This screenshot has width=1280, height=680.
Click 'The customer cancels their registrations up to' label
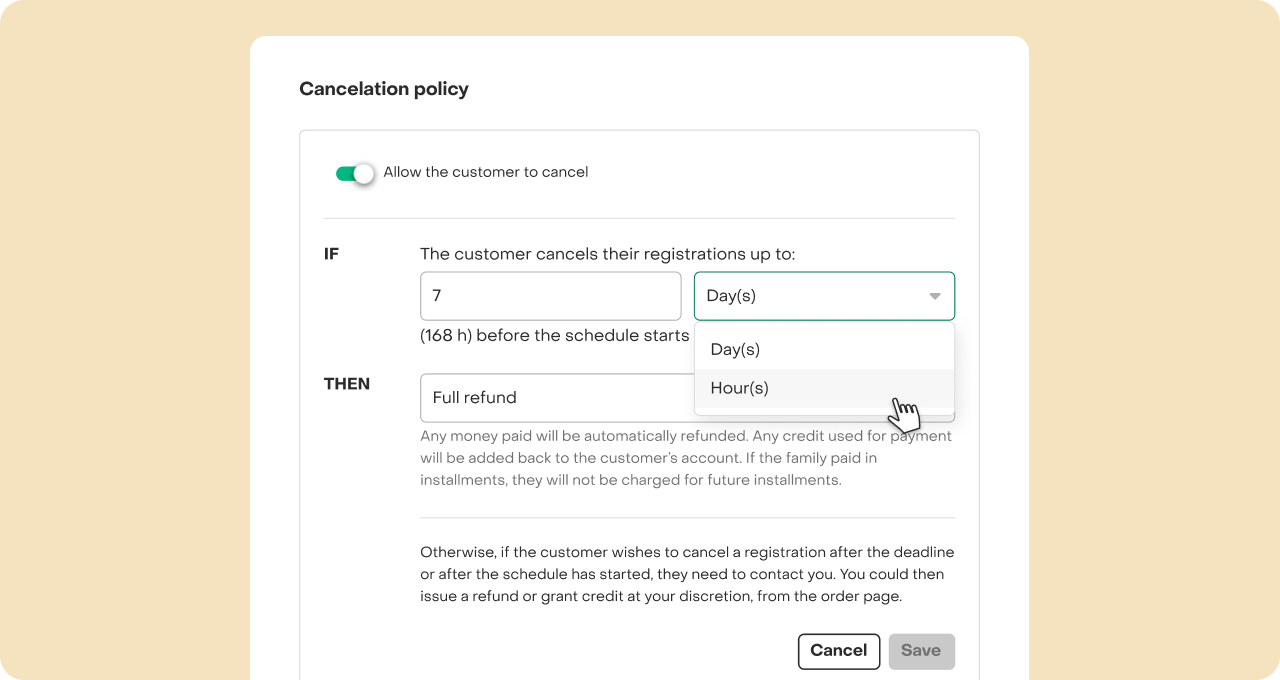[x=607, y=254]
